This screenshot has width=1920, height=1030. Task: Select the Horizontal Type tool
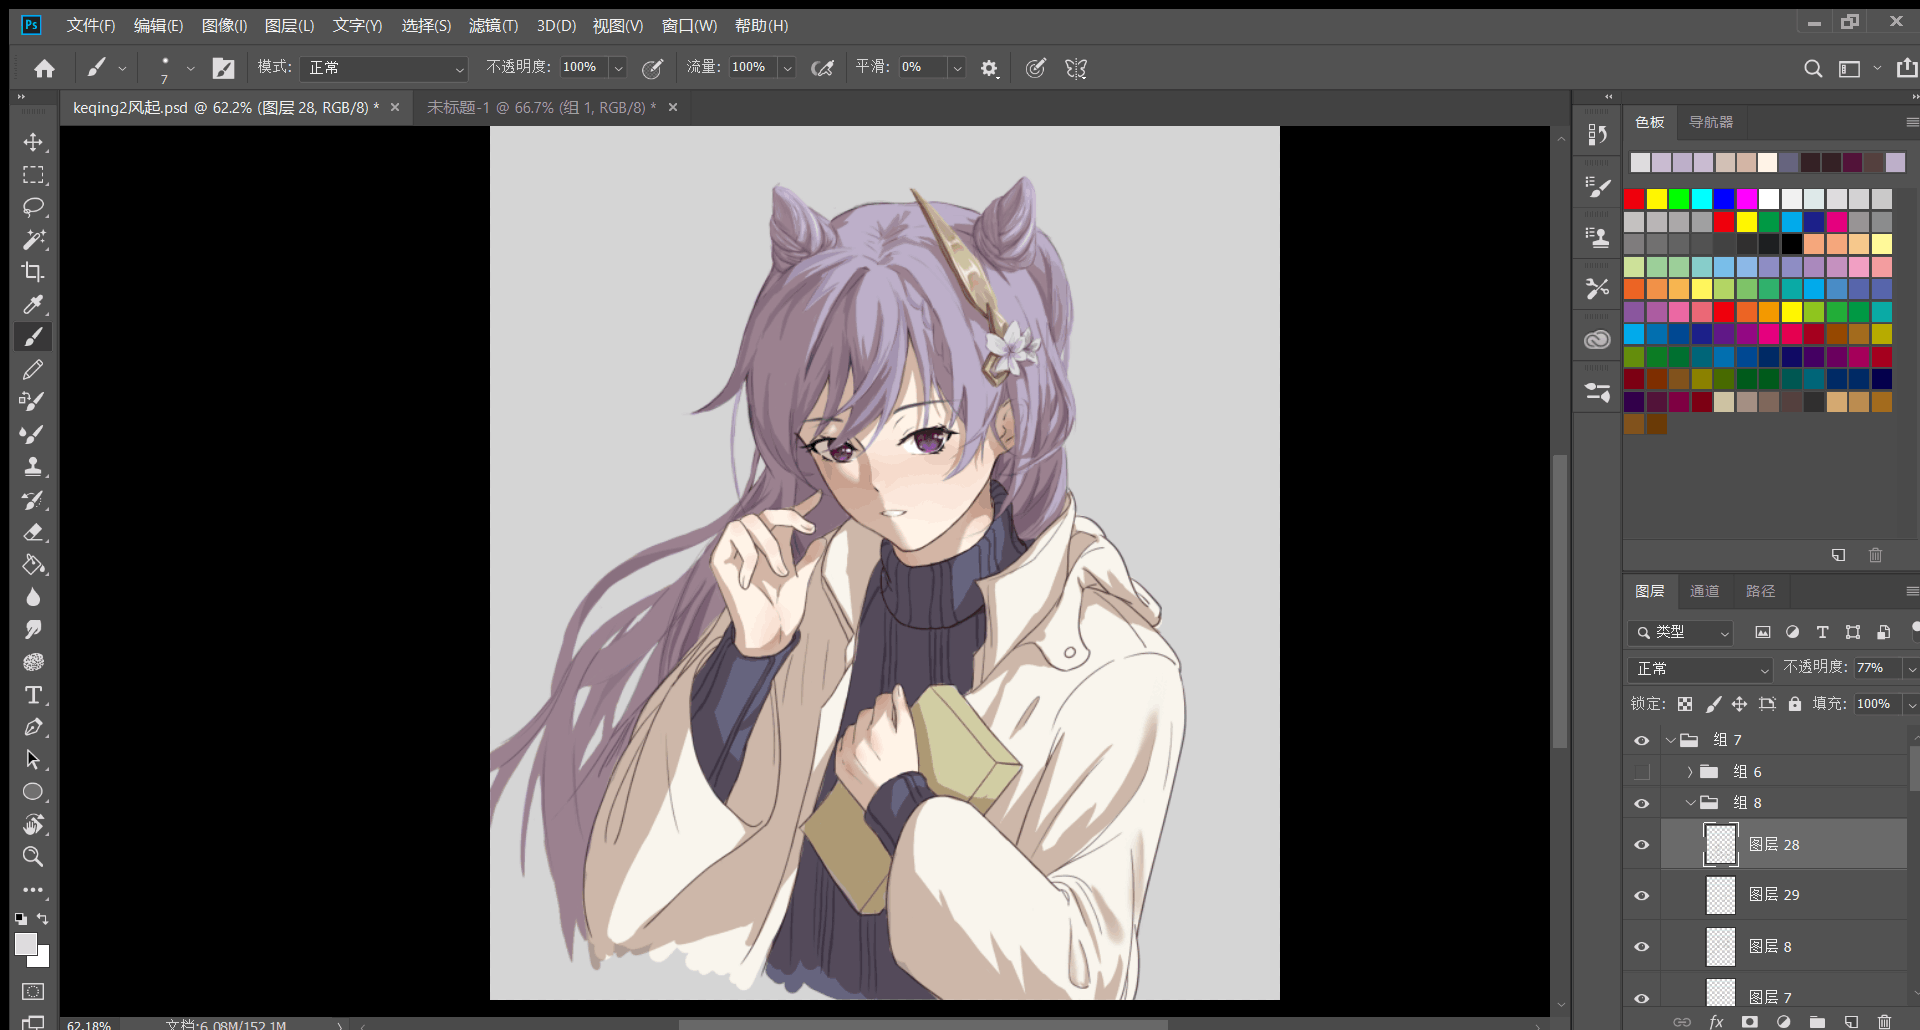pyautogui.click(x=33, y=695)
